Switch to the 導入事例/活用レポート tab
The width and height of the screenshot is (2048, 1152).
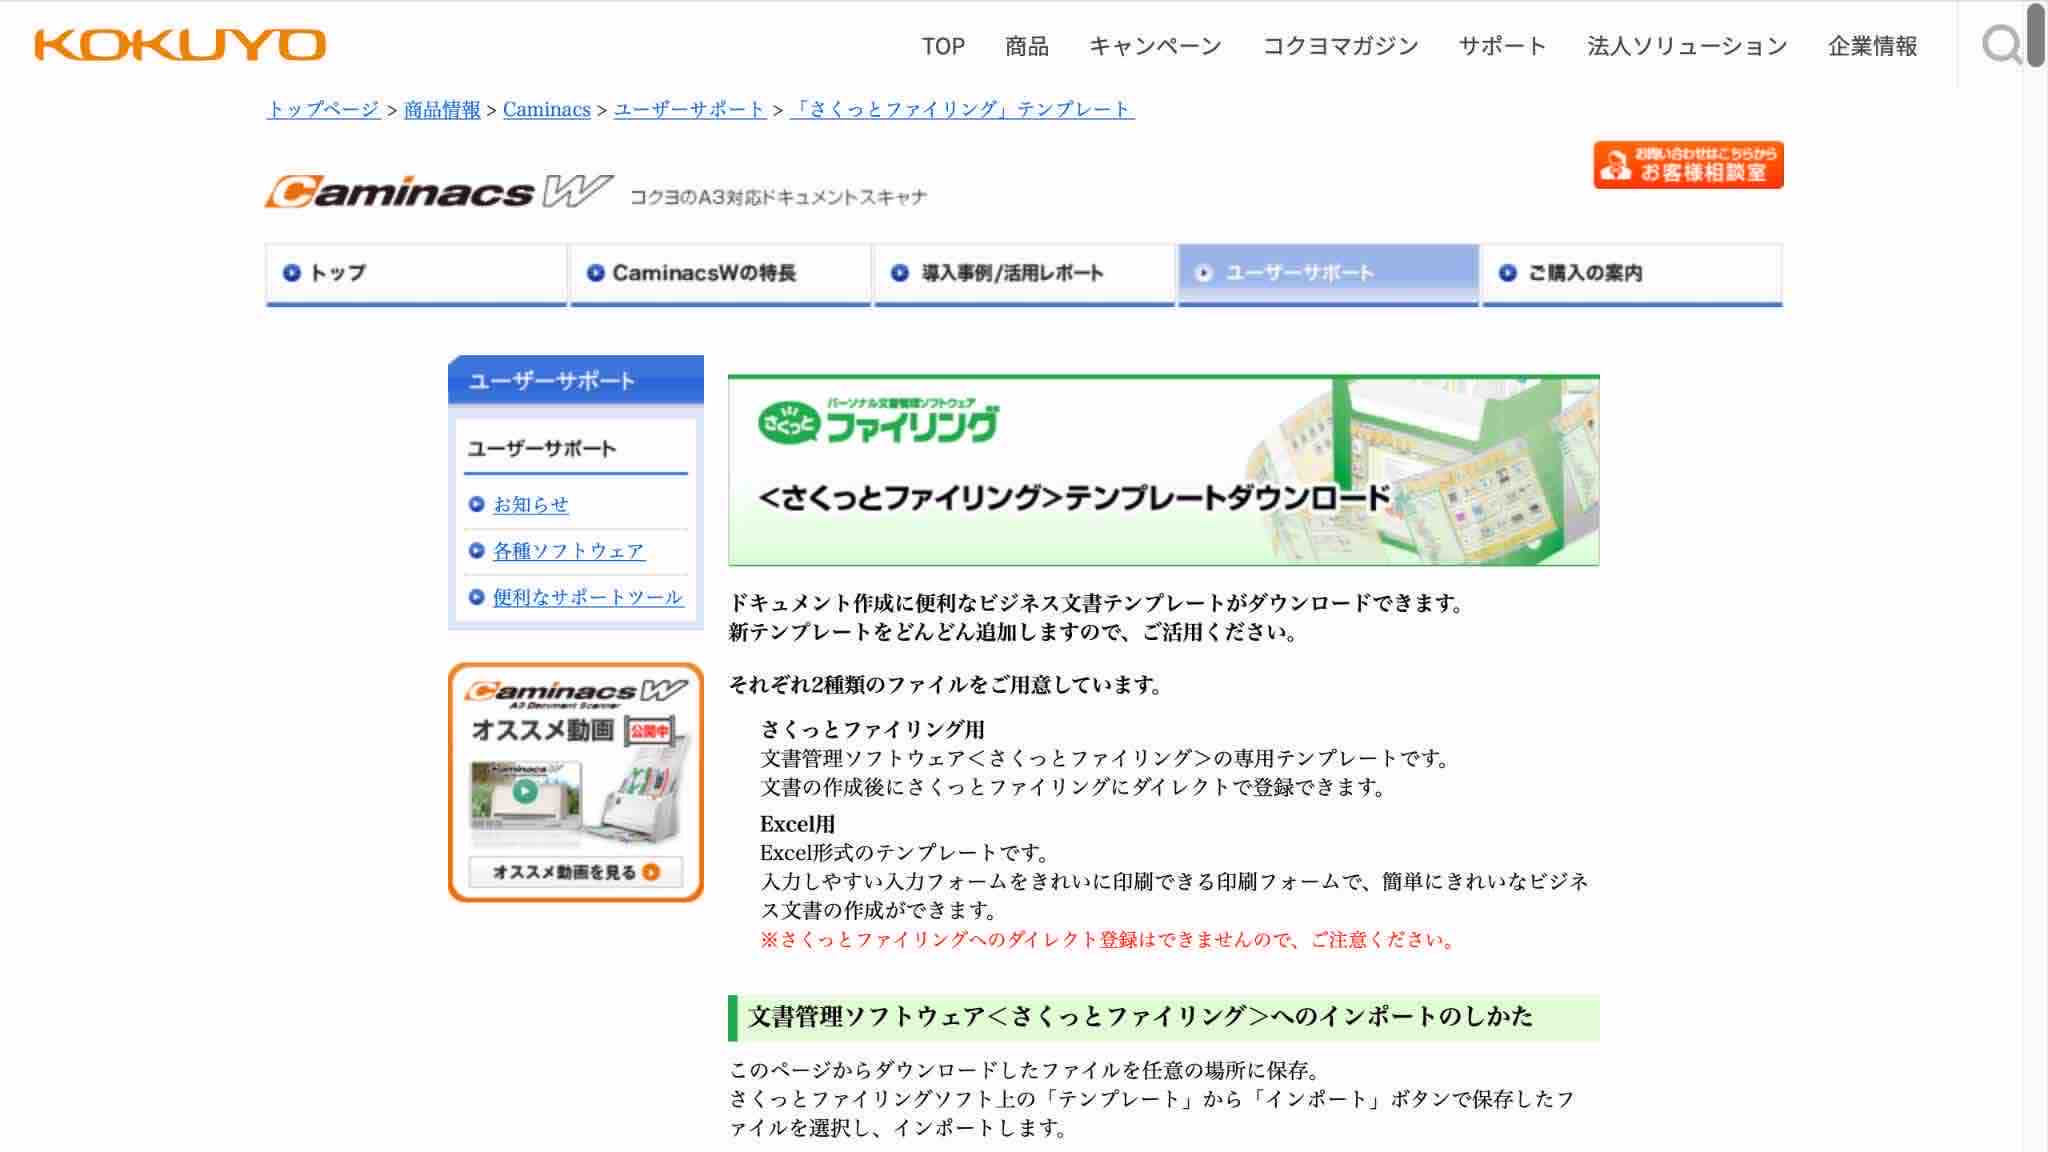(1024, 274)
